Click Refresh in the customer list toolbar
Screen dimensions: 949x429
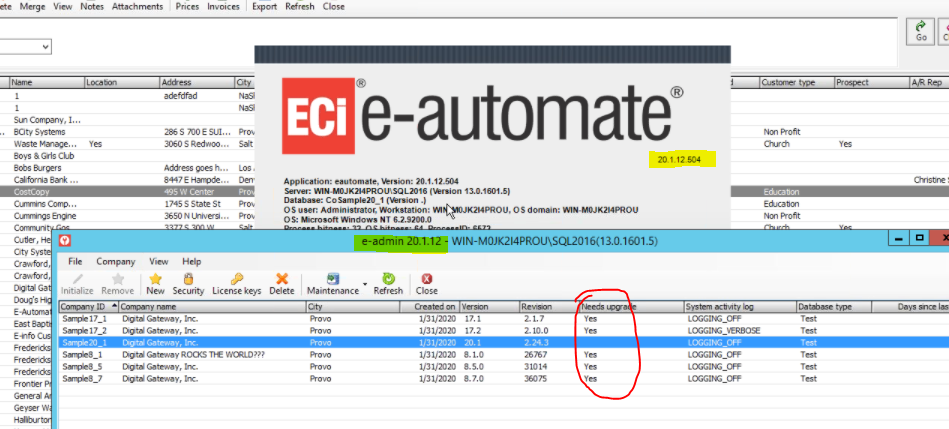click(x=300, y=7)
